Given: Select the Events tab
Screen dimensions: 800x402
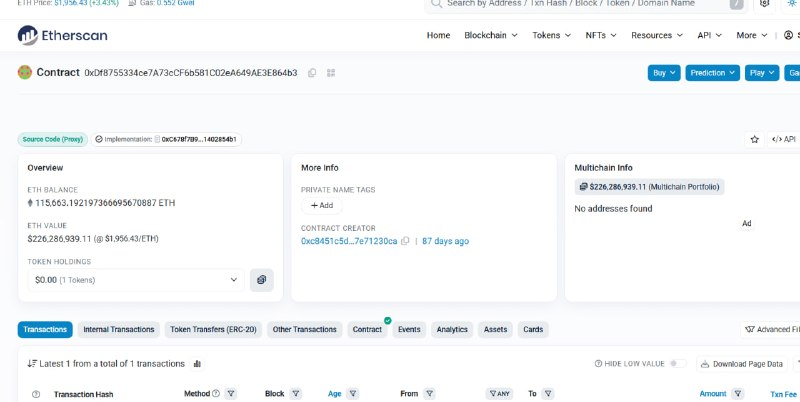Looking at the screenshot, I should tap(409, 330).
